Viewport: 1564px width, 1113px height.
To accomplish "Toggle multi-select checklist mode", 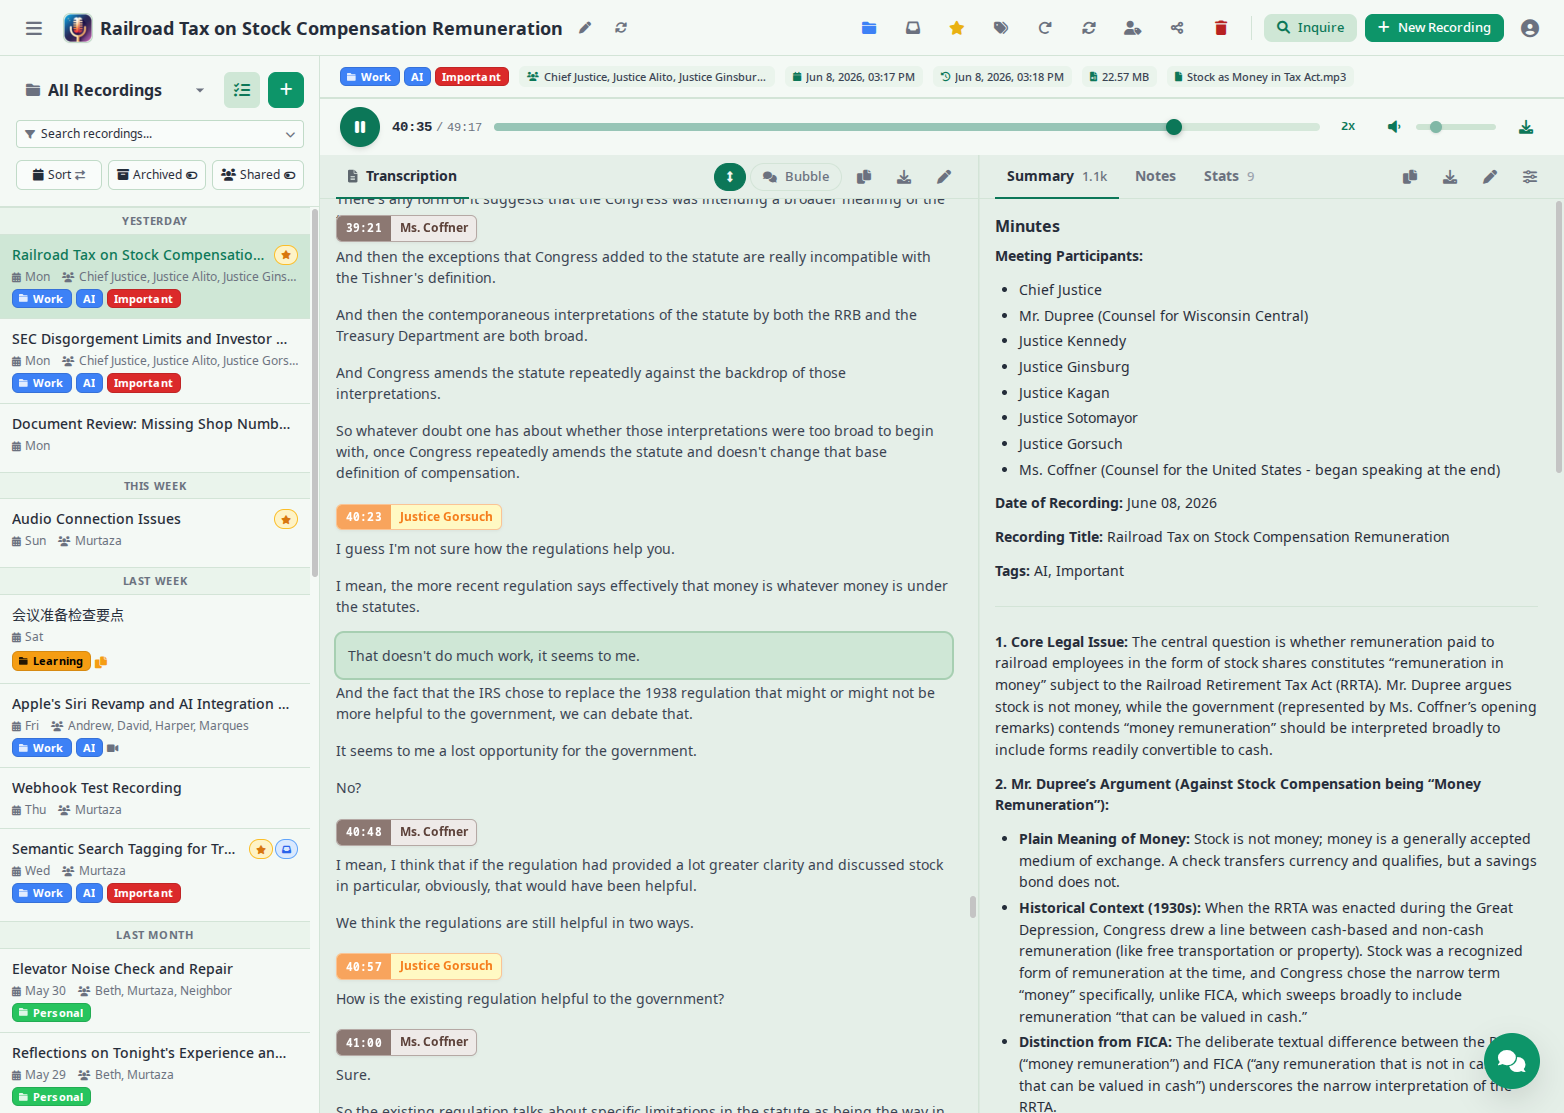I will pyautogui.click(x=242, y=90).
